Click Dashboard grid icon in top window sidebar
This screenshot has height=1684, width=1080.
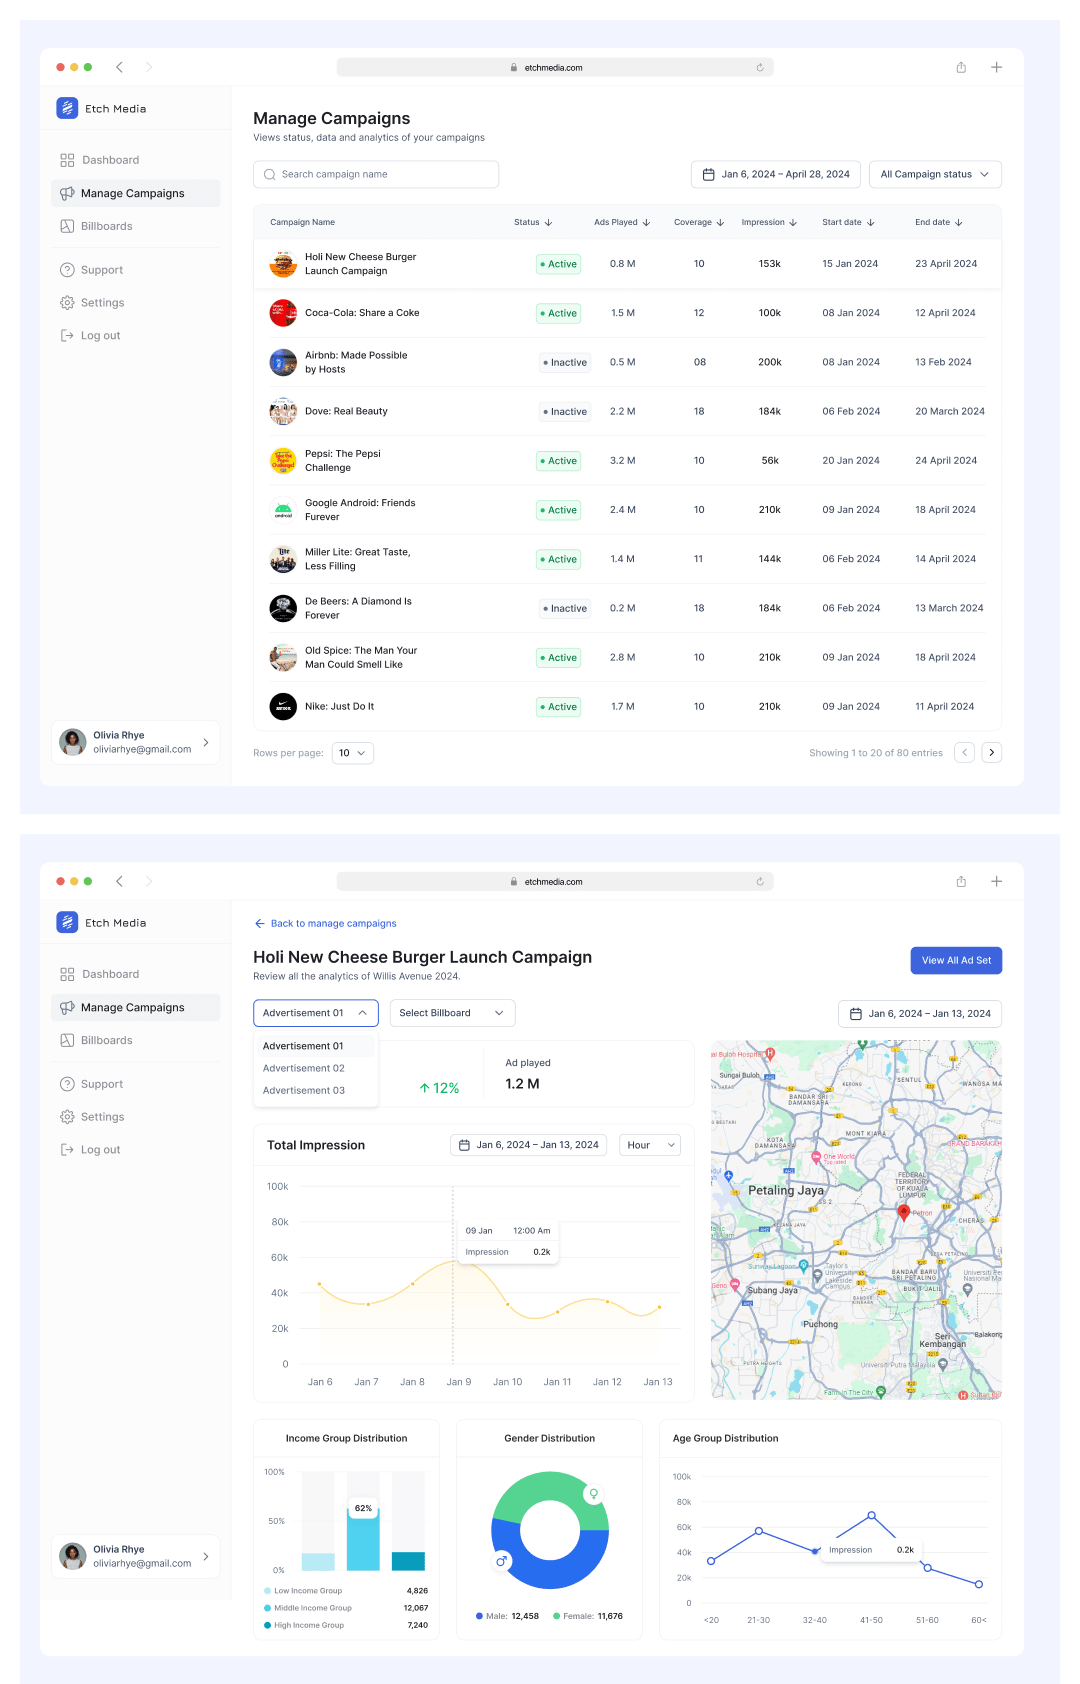pos(67,160)
